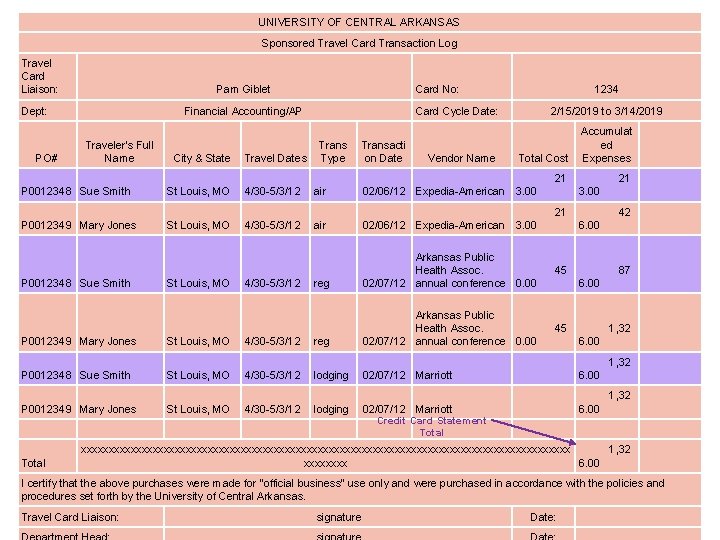This screenshot has width=720, height=540.
Task: Select 'Mary Jones' in the air transaction row
Action: [120, 219]
